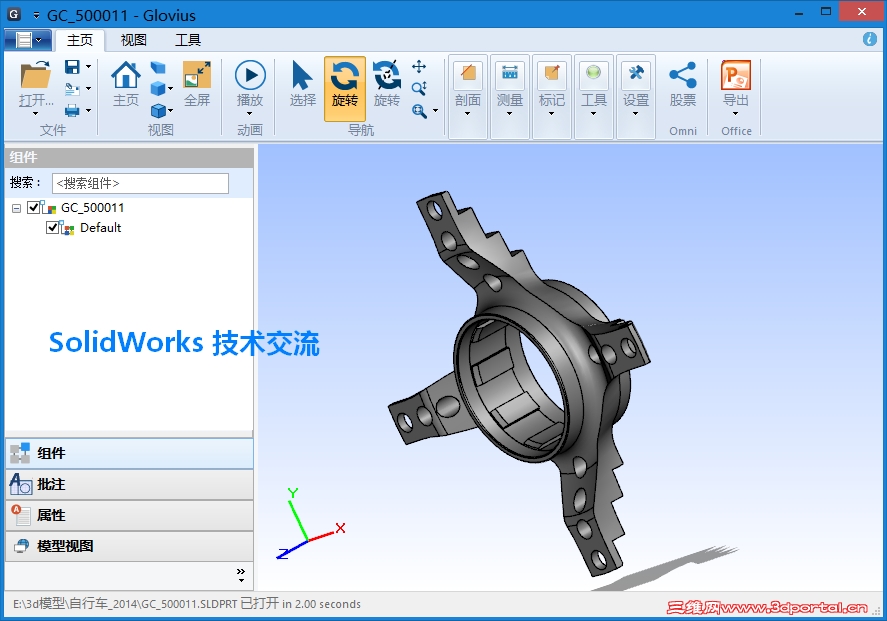Open the Properties (属性) panel tab

point(129,515)
